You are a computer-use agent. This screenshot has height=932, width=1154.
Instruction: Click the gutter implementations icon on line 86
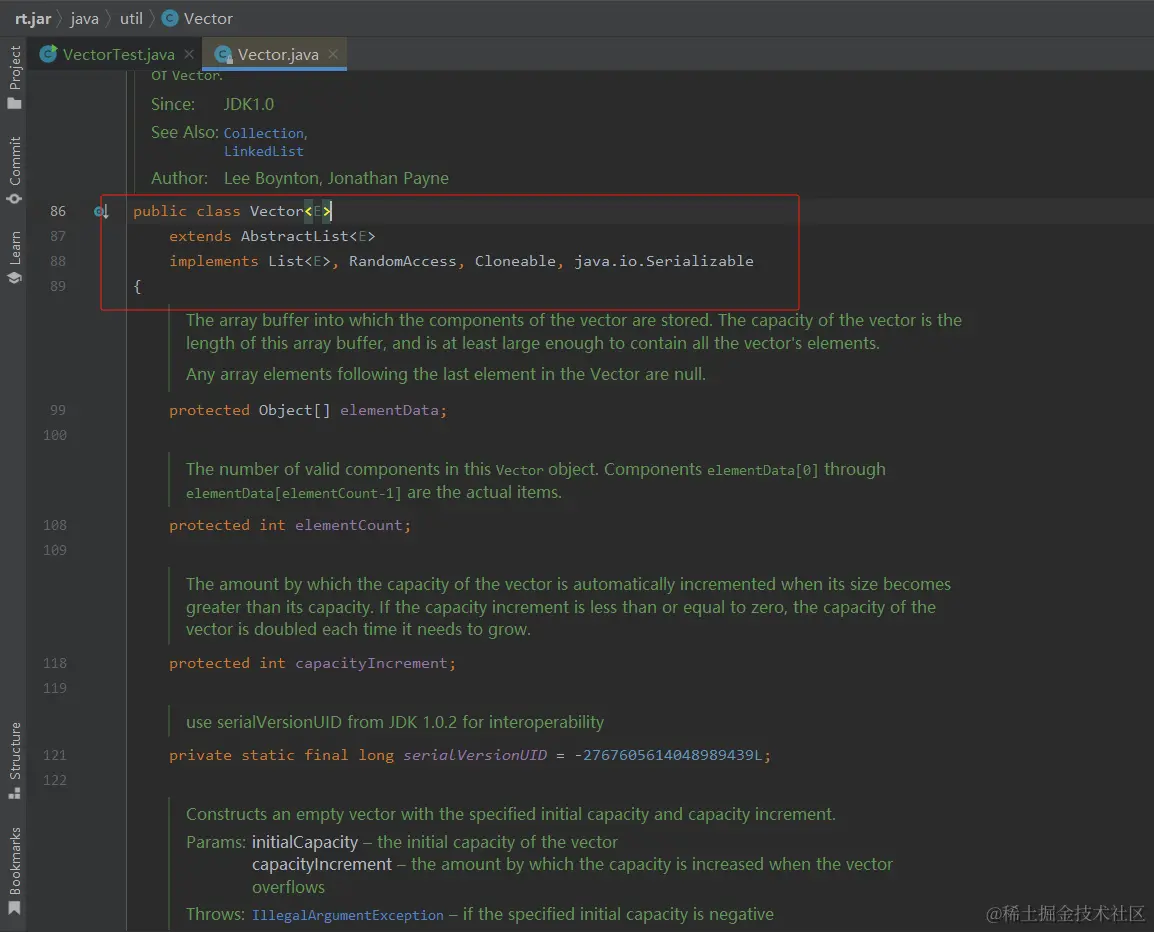point(102,212)
